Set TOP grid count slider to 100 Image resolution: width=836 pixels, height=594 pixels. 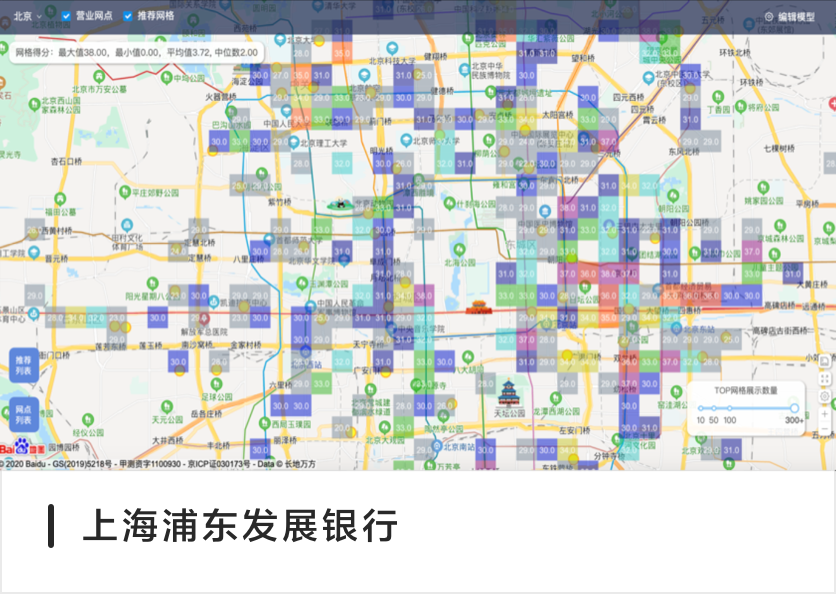coord(730,408)
